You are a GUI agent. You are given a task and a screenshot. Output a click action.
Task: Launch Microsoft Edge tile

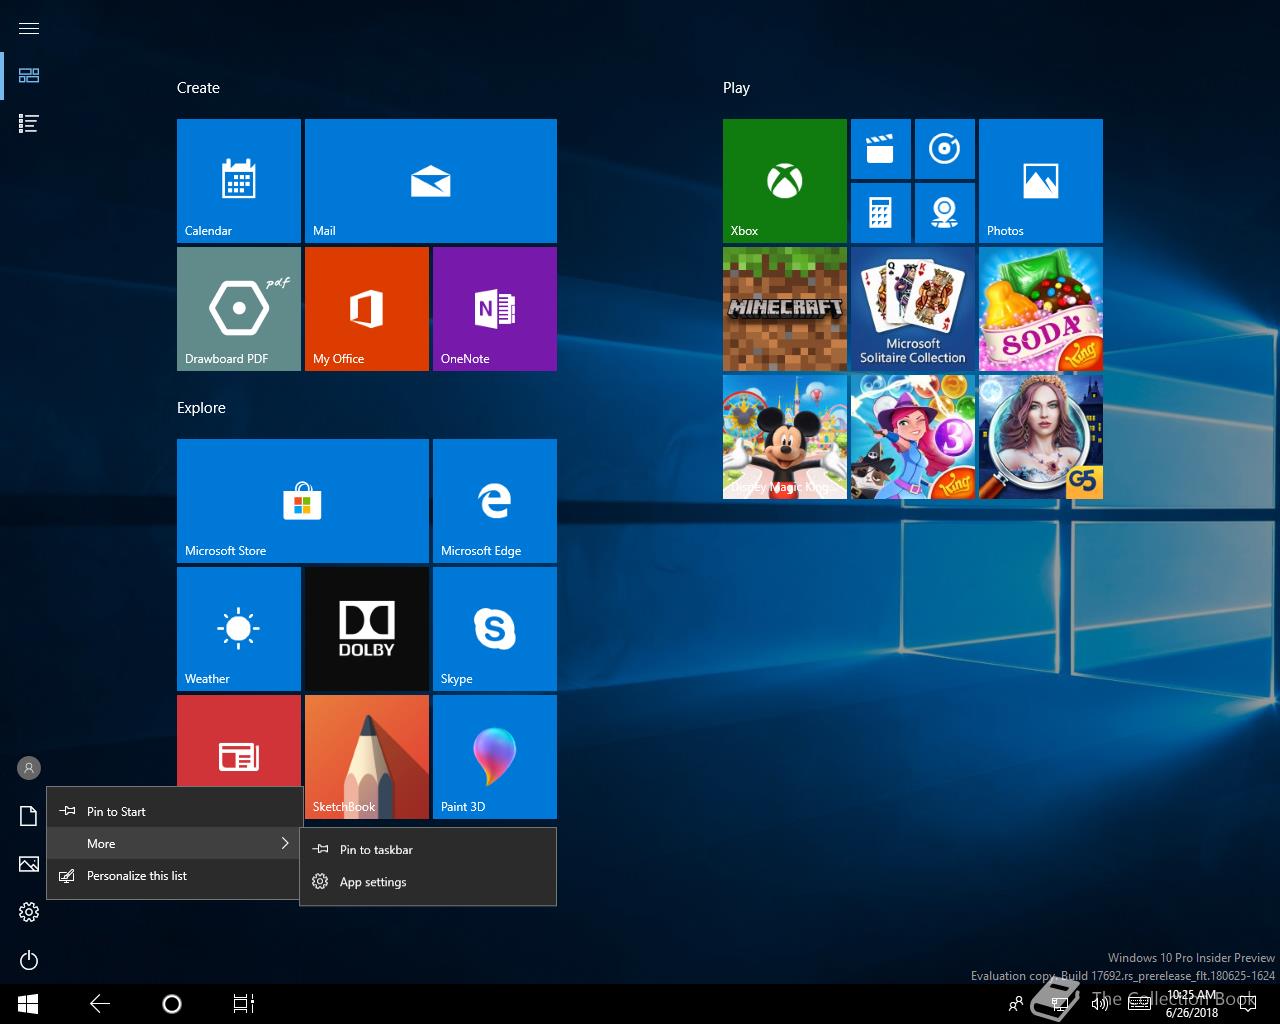pyautogui.click(x=495, y=501)
